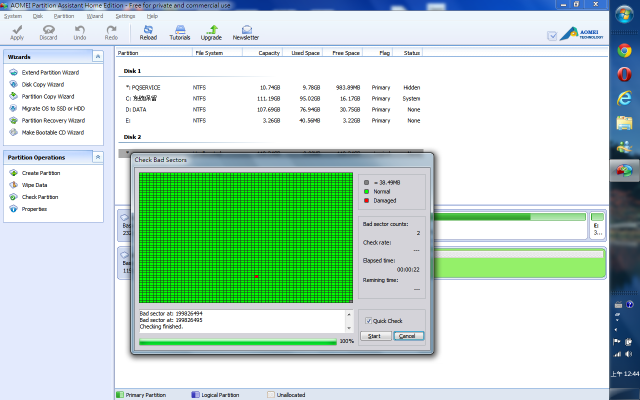Image resolution: width=640 pixels, height=400 pixels.
Task: Select Wipe Data operation
Action: [34, 185]
